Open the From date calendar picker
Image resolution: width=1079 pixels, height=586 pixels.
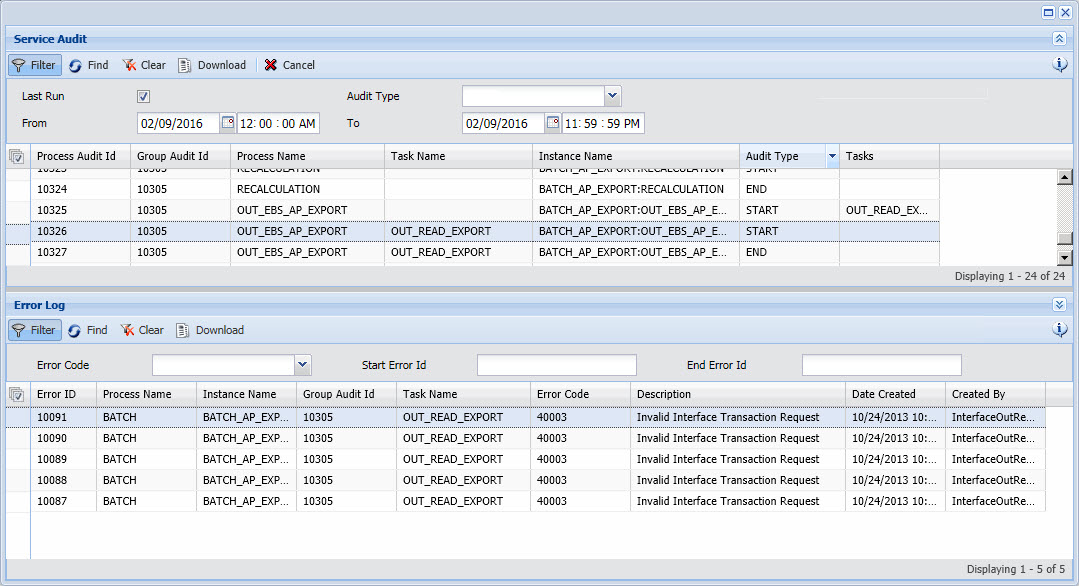pos(227,123)
